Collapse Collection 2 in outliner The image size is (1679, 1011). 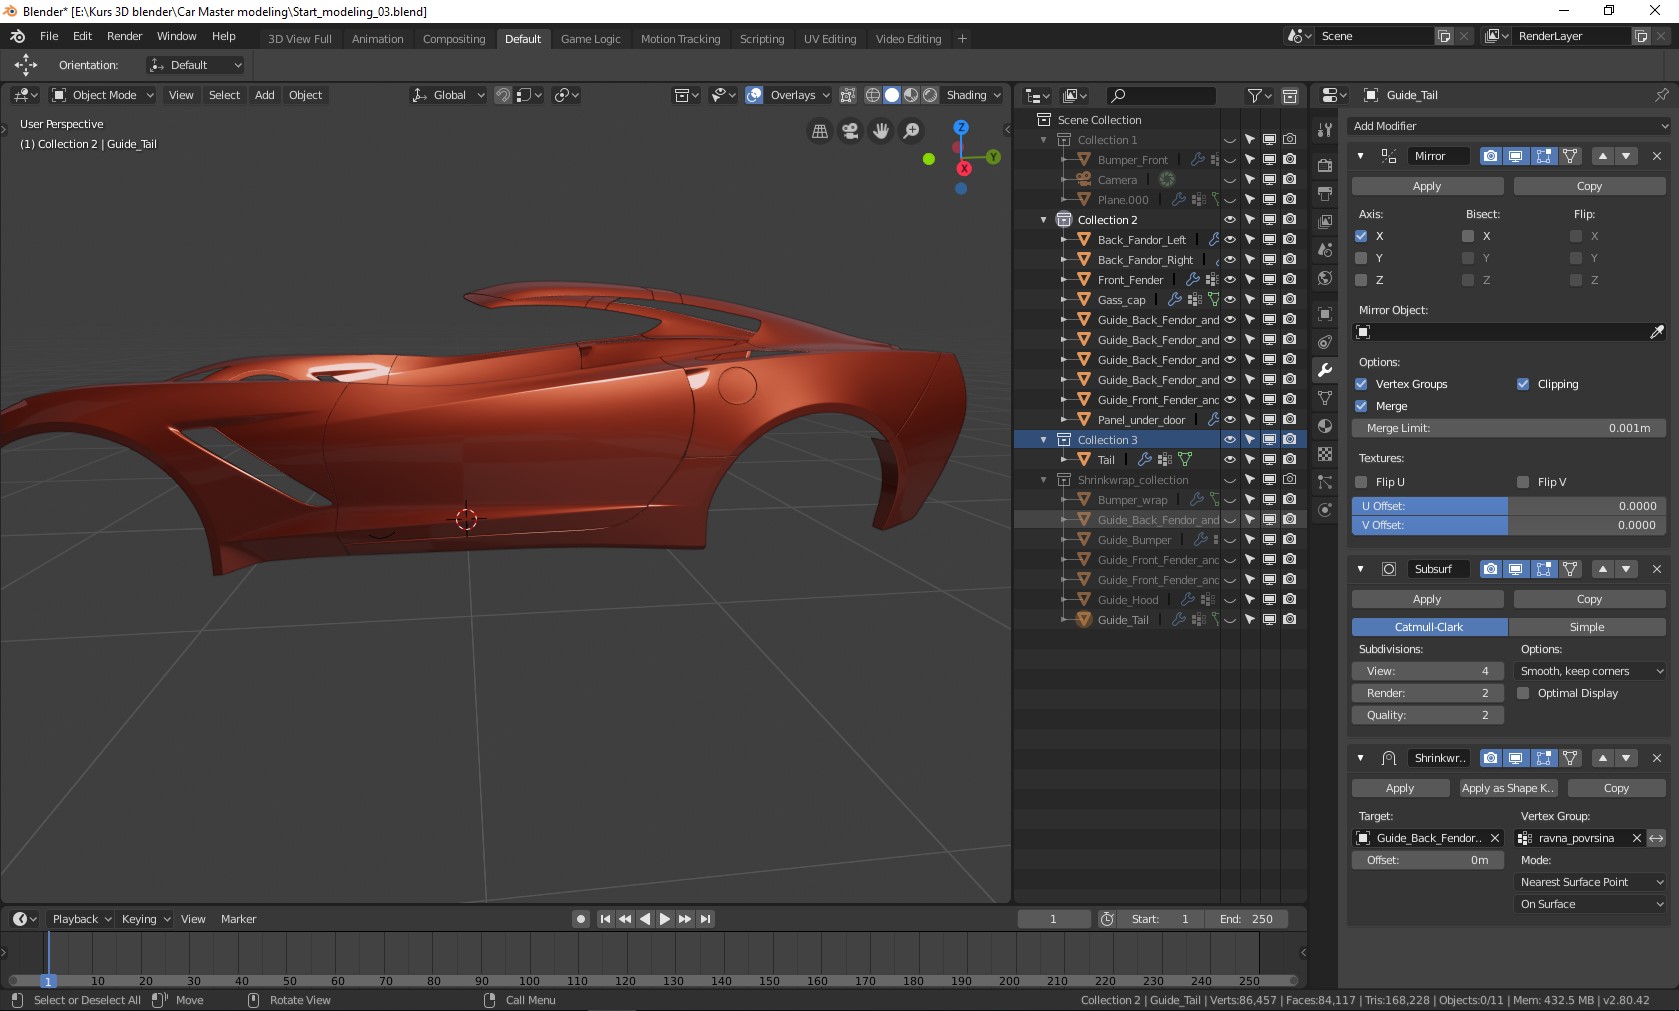[1044, 220]
